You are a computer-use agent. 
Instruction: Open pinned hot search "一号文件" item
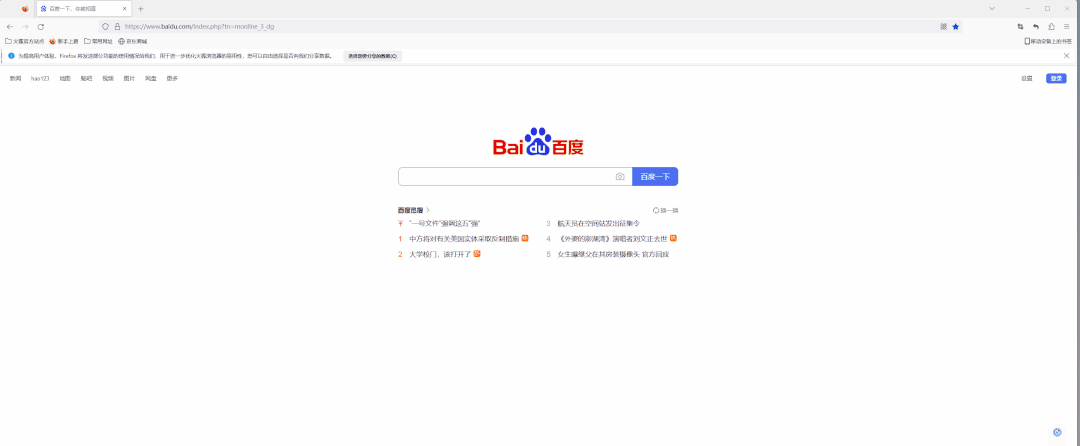(444, 224)
